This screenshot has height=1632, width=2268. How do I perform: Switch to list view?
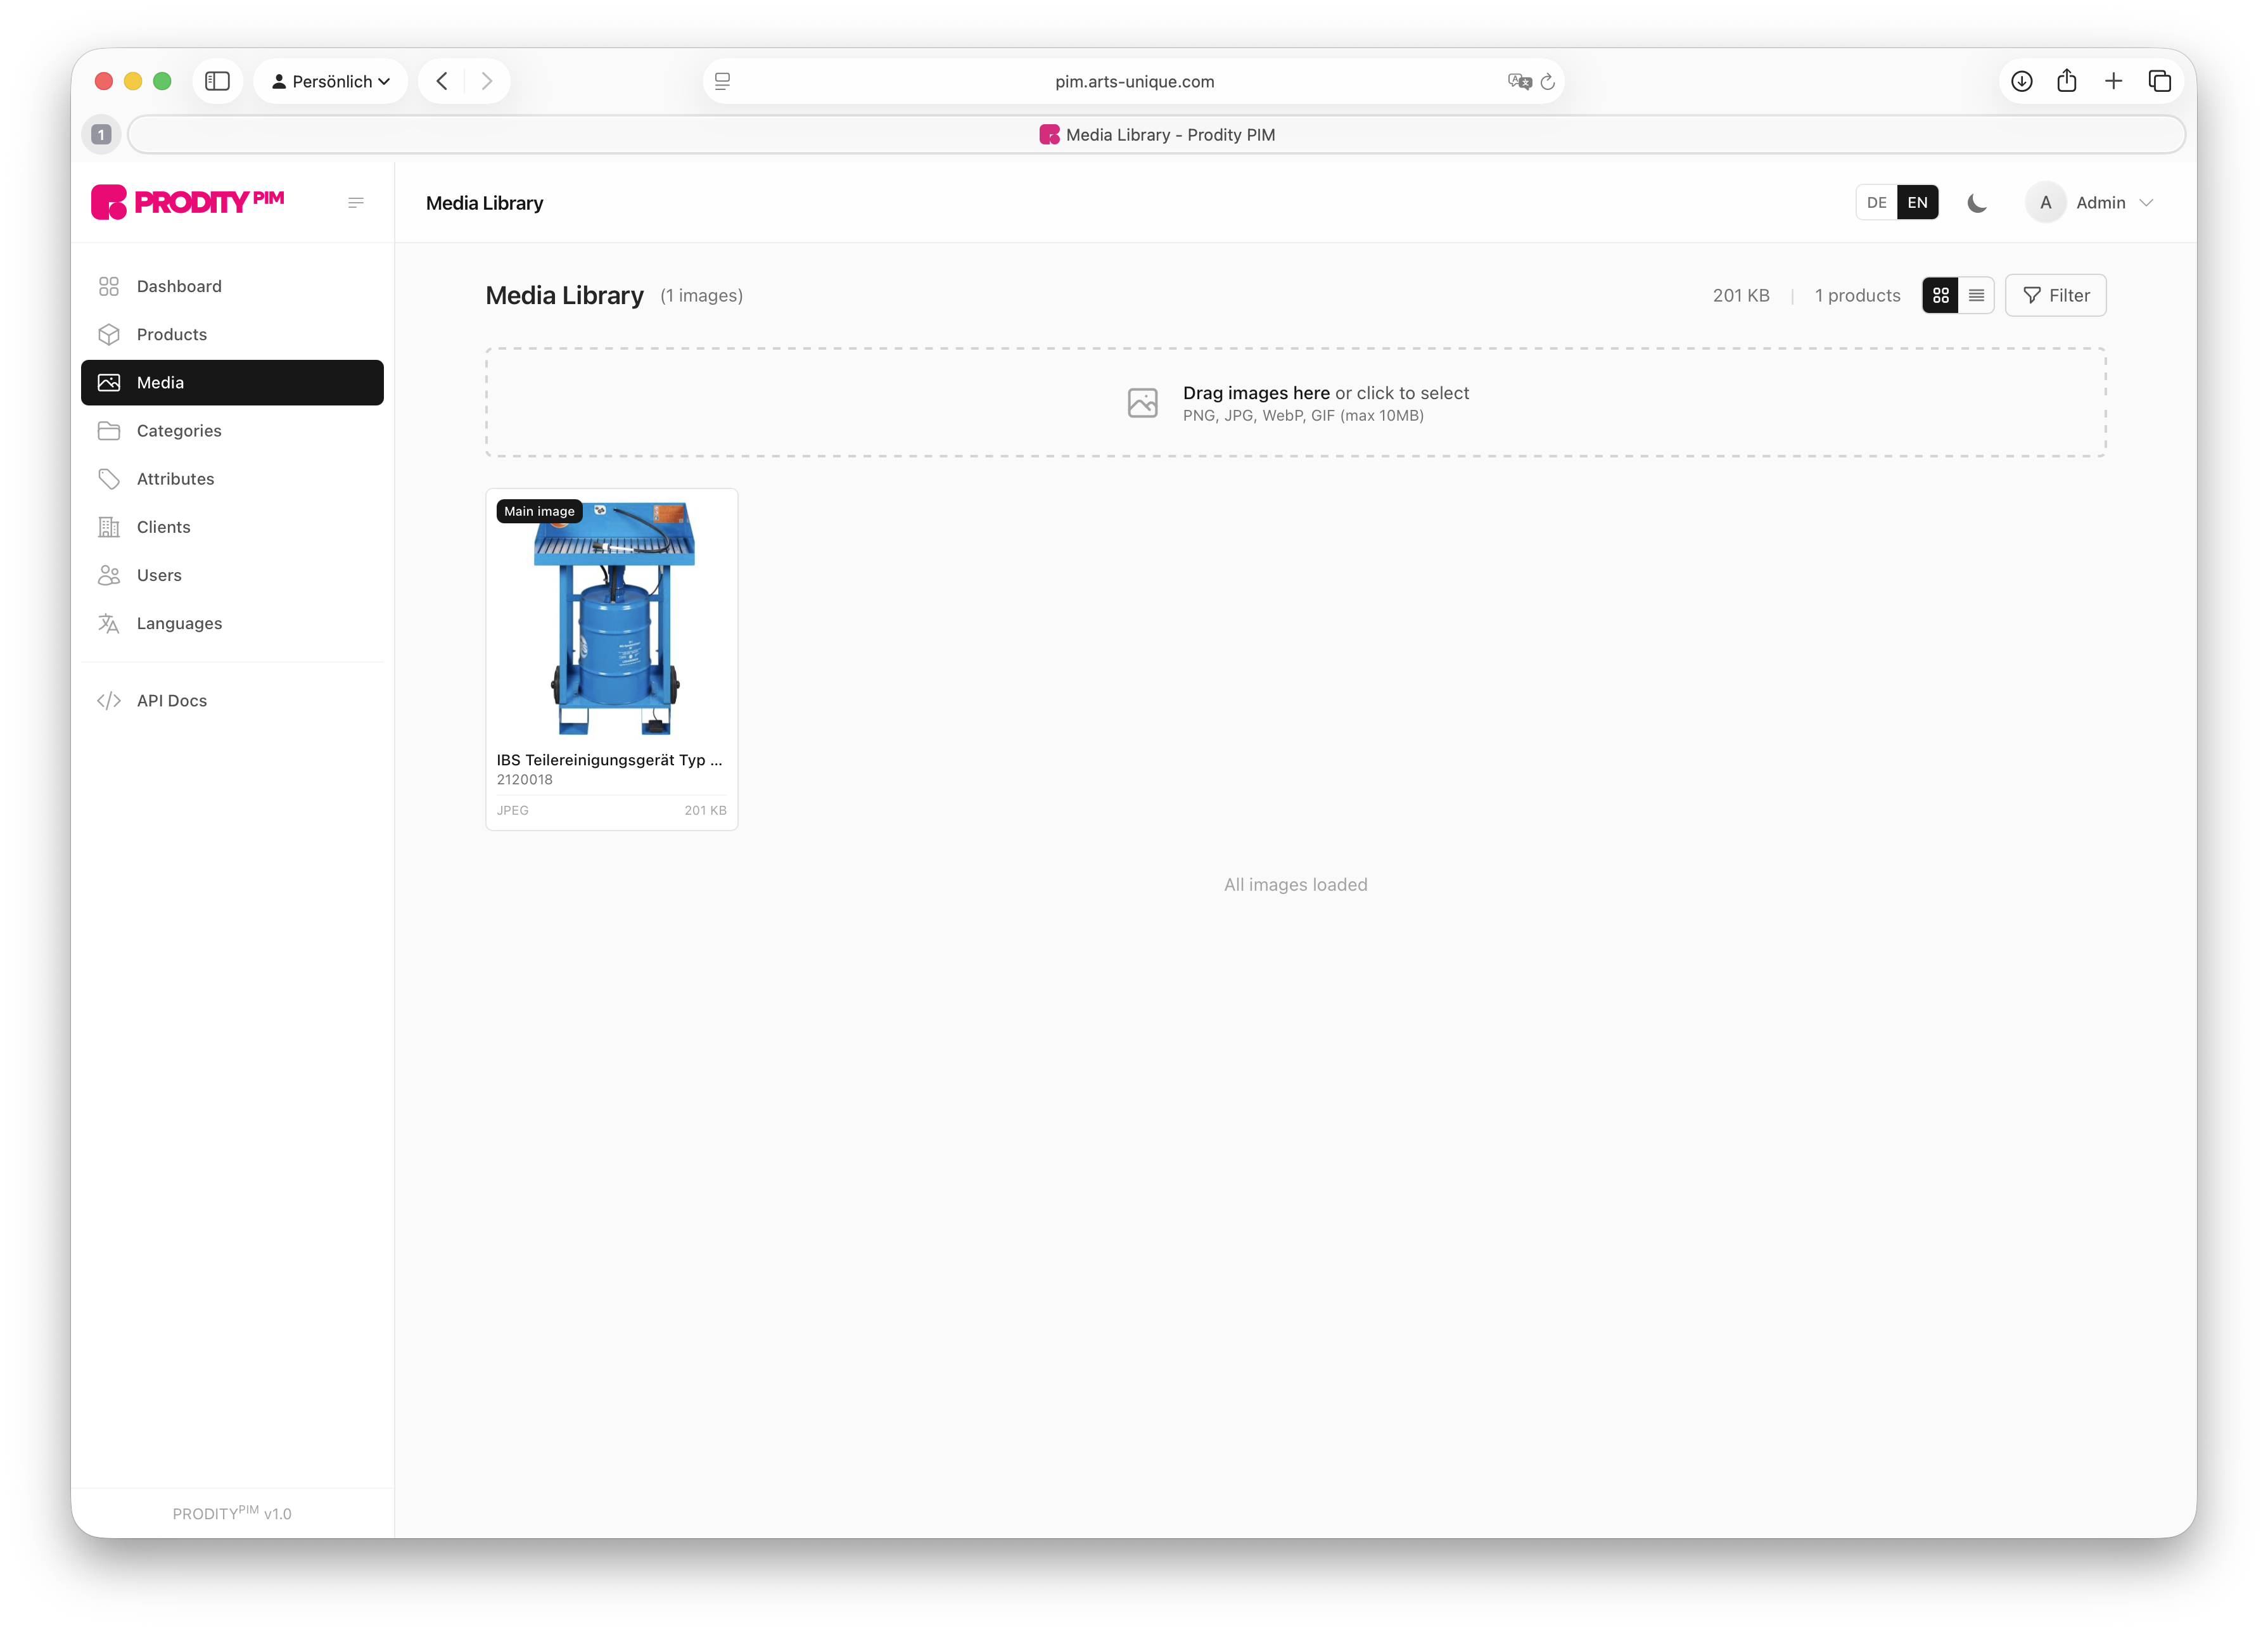tap(1976, 295)
